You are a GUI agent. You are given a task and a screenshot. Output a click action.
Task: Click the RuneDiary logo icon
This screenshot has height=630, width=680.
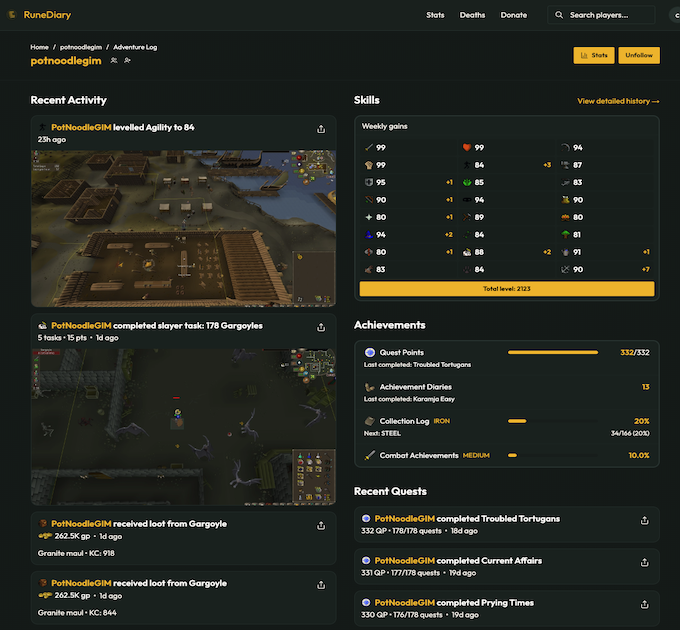(x=11, y=15)
